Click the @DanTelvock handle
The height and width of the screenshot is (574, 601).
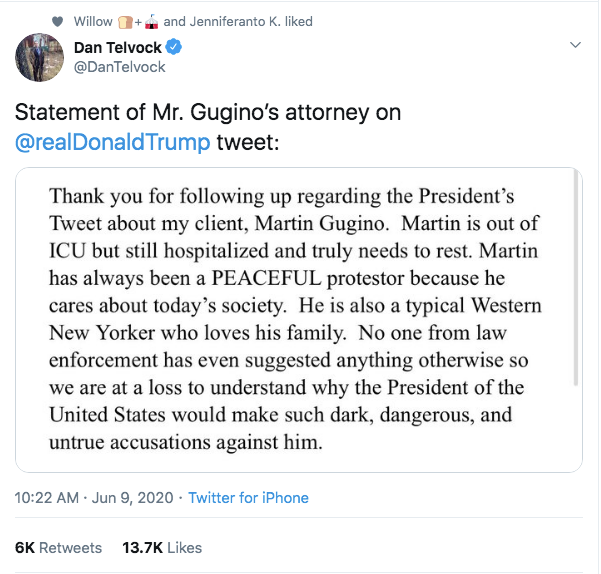click(x=120, y=66)
